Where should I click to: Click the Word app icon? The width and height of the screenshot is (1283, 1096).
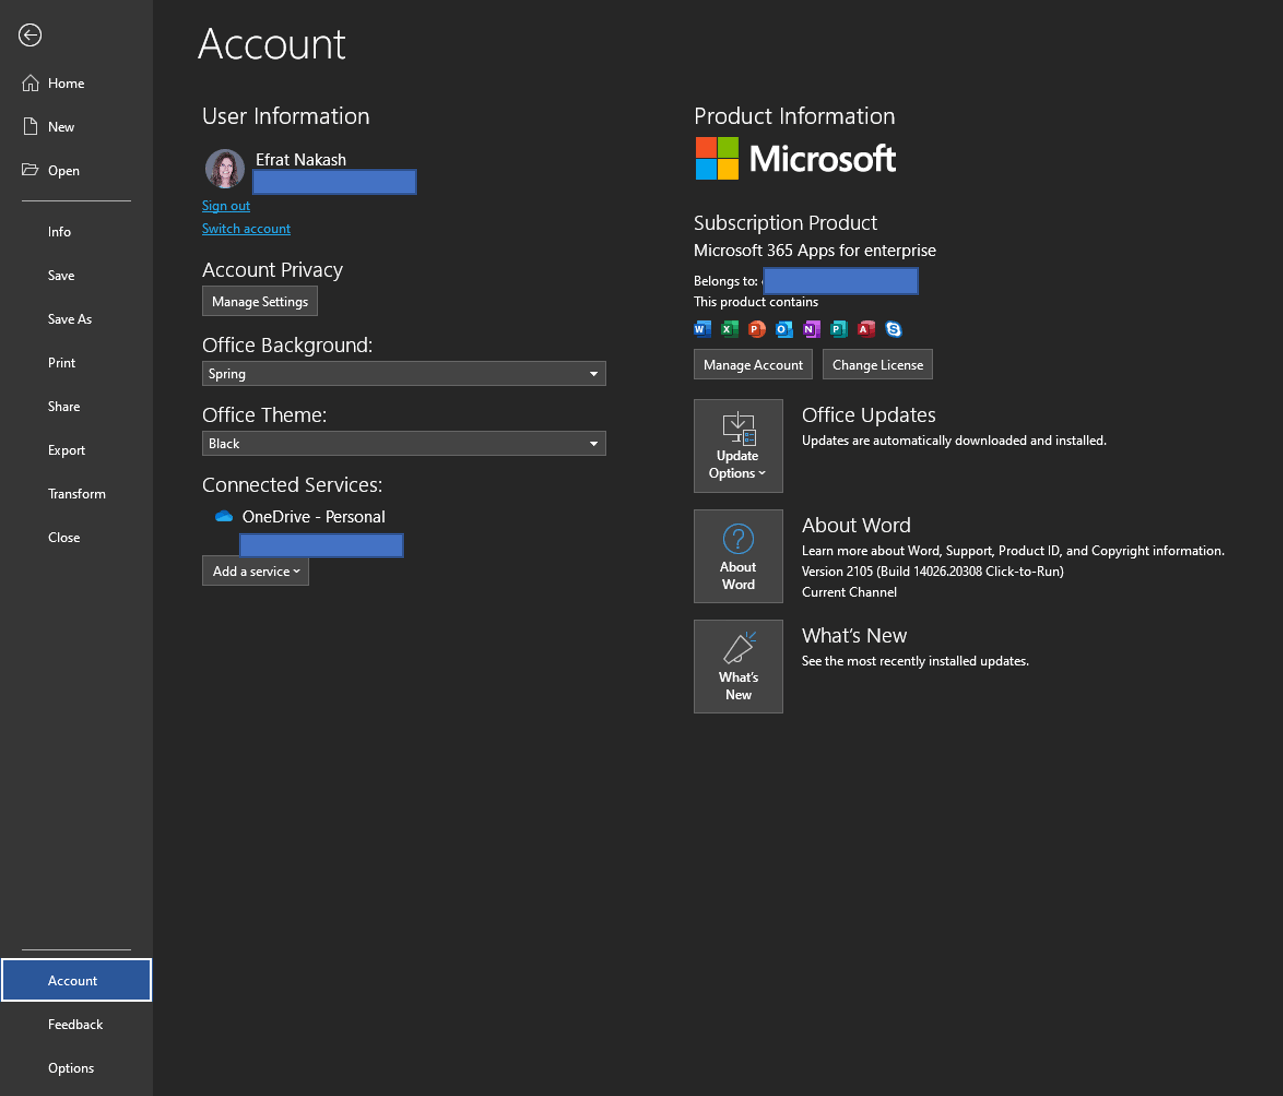(x=703, y=329)
